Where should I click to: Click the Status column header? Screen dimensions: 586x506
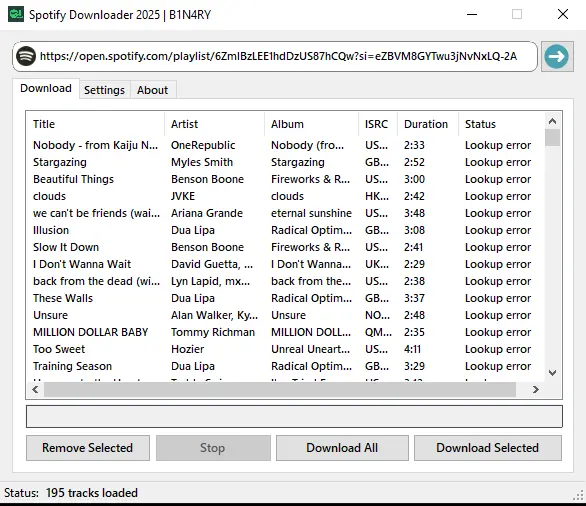(502, 124)
